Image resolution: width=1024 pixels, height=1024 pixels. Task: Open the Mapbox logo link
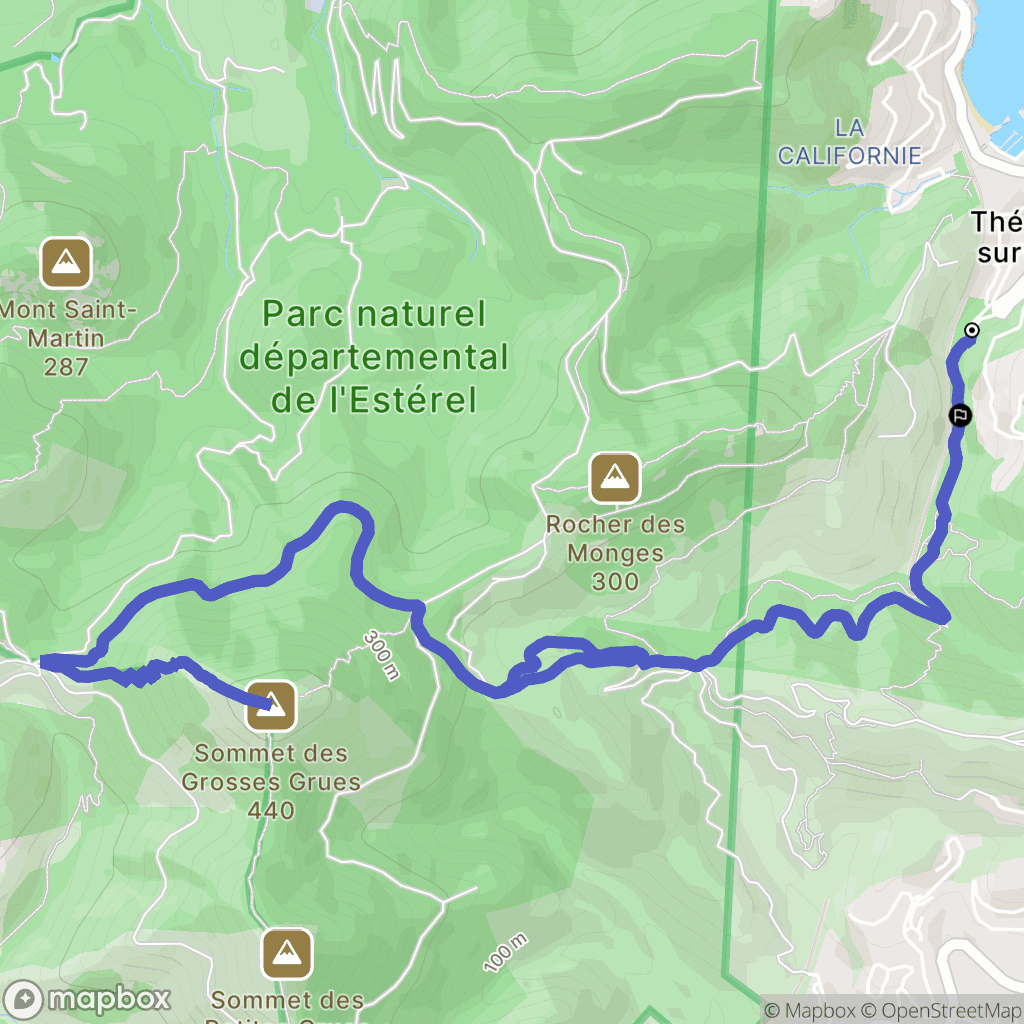[x=87, y=999]
